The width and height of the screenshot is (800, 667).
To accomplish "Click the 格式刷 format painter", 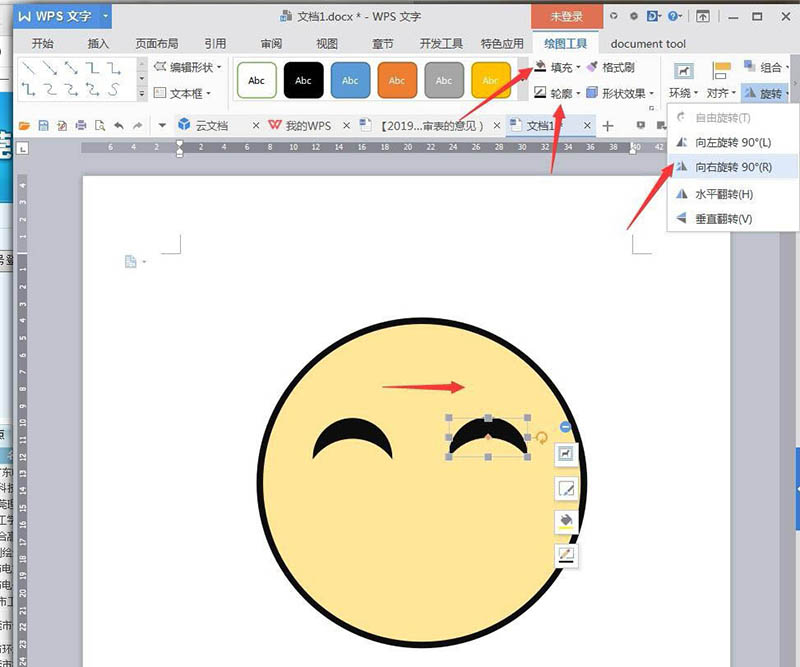I will click(611, 67).
